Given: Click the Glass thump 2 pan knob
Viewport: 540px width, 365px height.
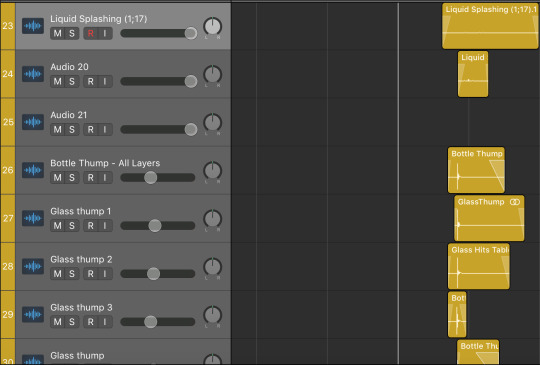Looking at the screenshot, I should 212,267.
